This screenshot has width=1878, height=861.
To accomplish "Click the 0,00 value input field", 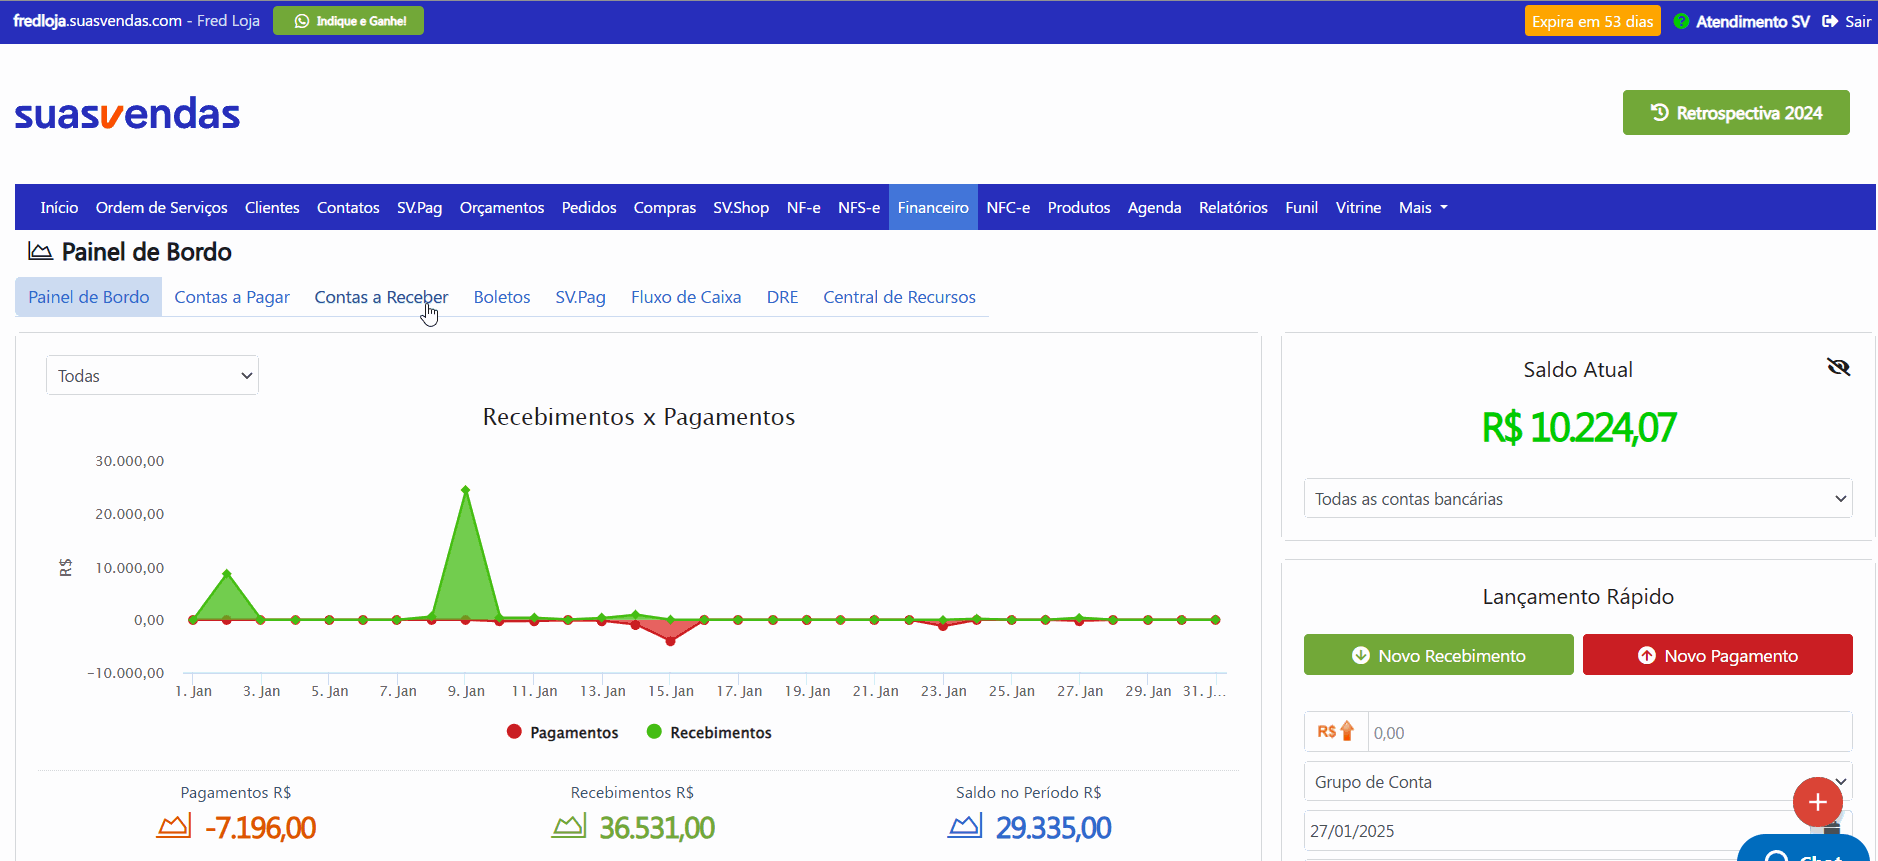I will point(1609,732).
